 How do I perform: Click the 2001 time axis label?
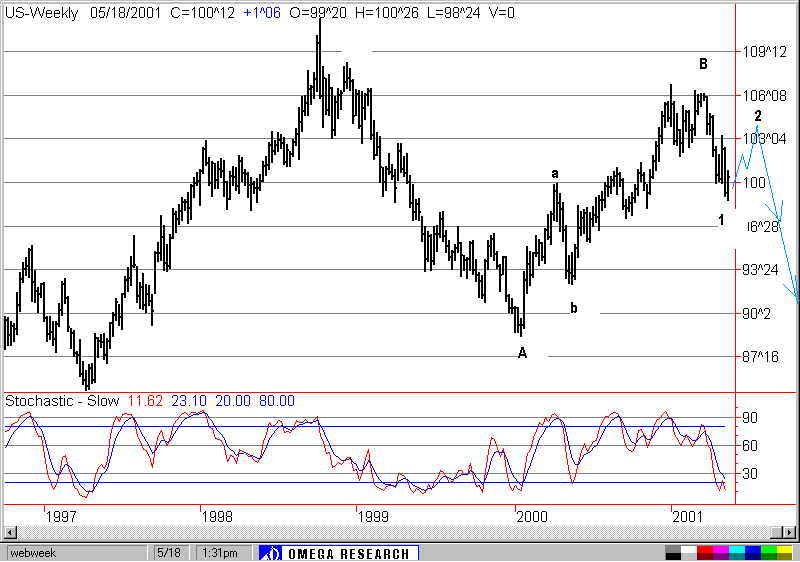[x=688, y=517]
